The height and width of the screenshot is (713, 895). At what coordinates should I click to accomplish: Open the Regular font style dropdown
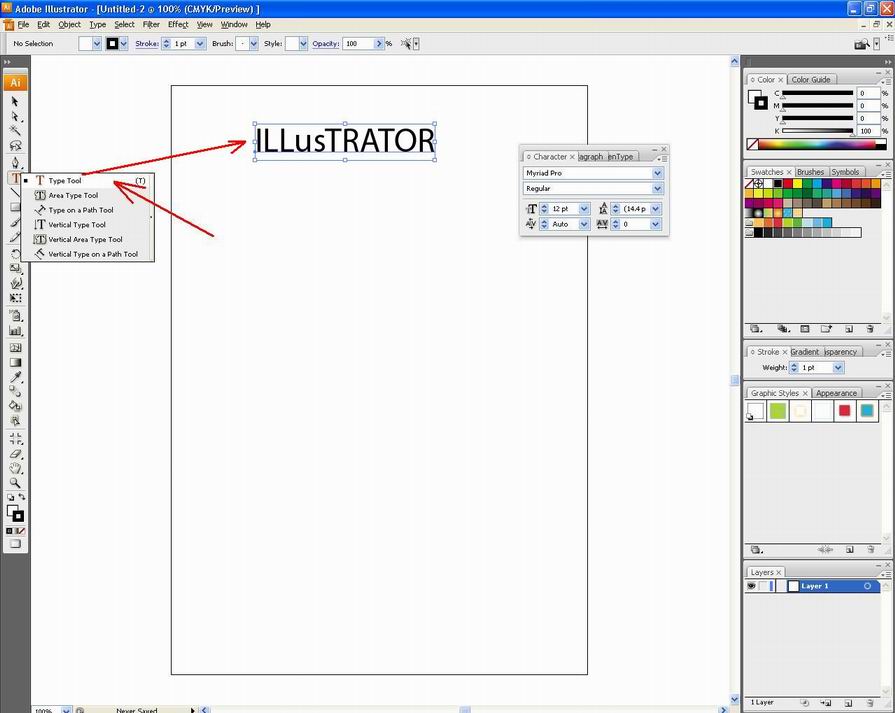point(658,188)
